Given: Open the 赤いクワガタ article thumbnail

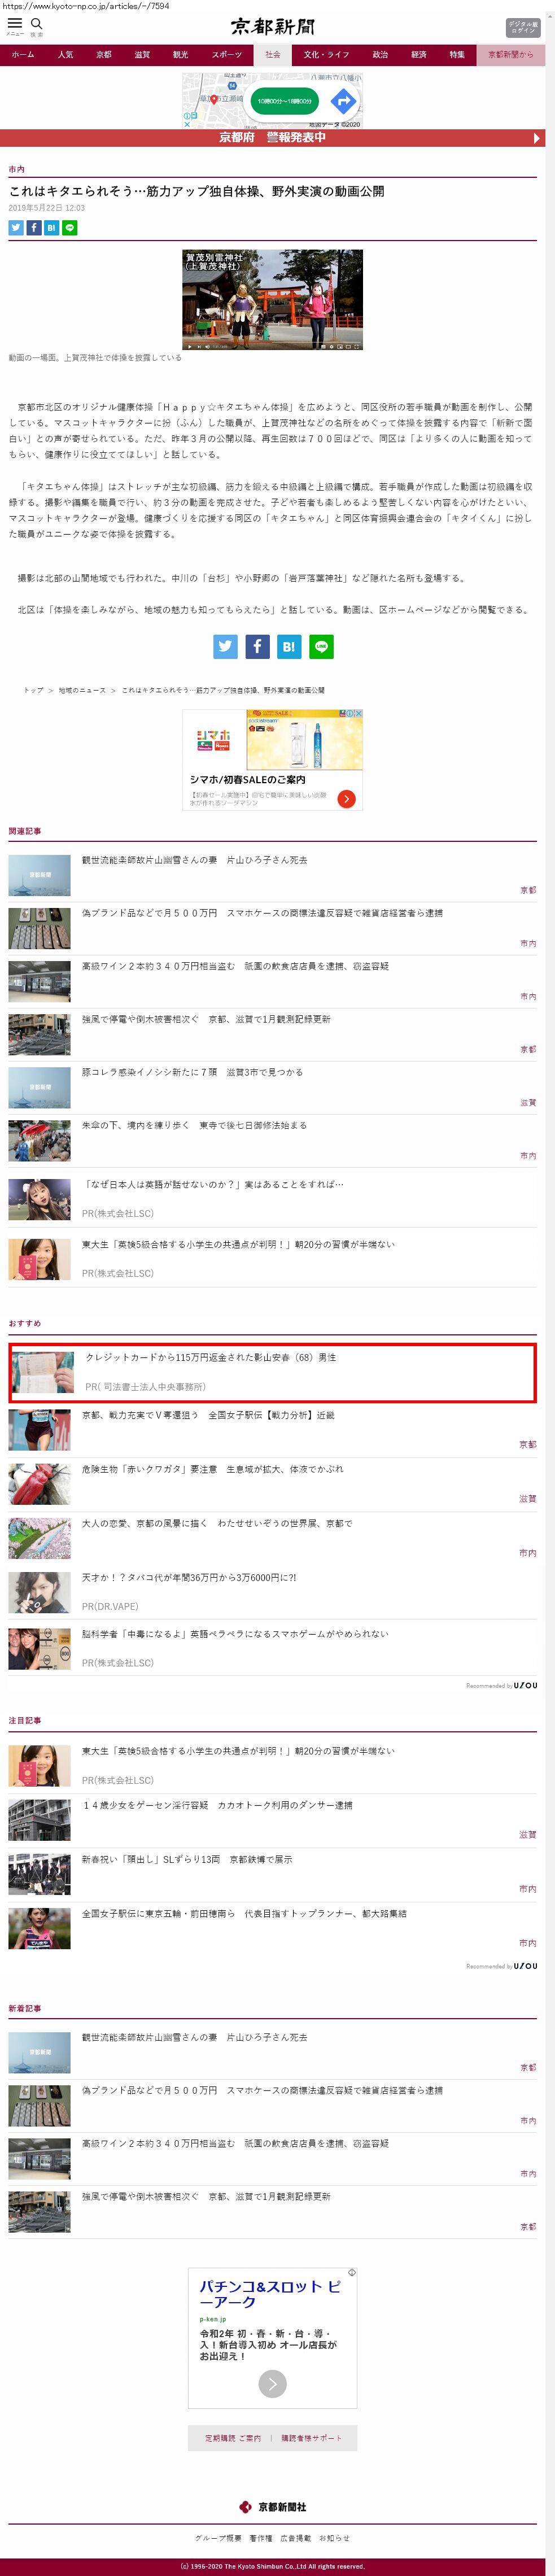Looking at the screenshot, I should point(40,1484).
